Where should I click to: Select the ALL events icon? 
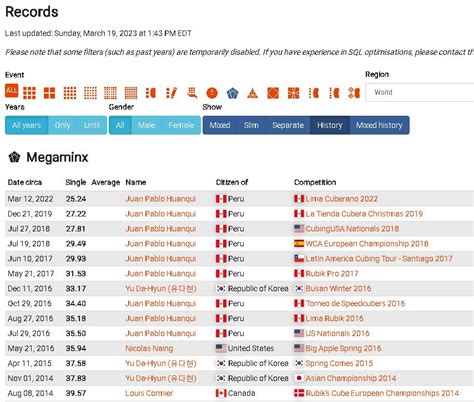coord(12,91)
